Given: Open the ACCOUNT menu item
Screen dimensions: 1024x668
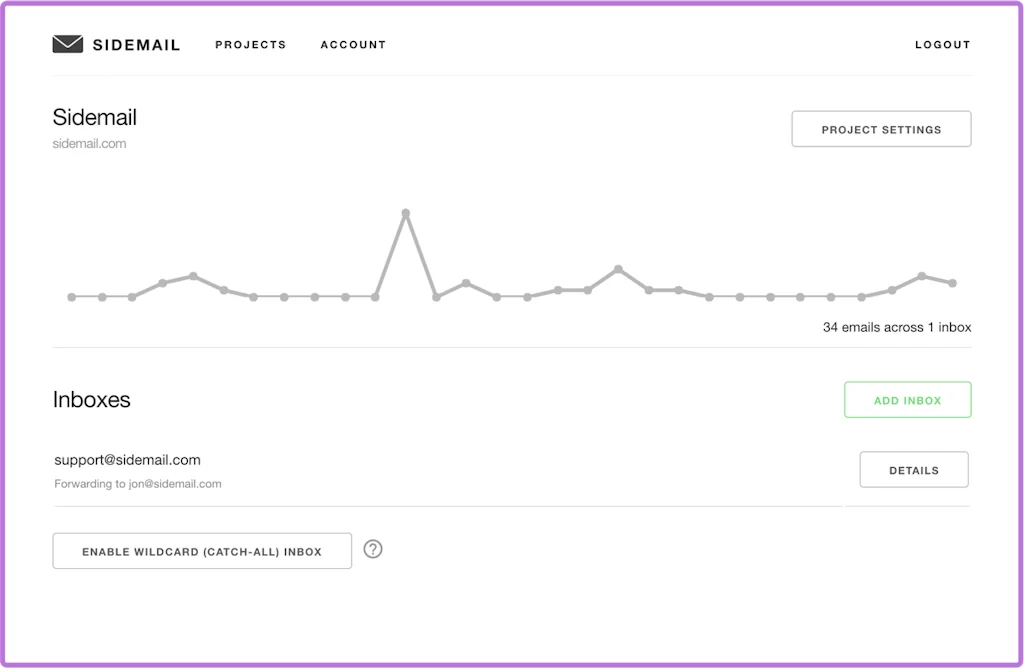Looking at the screenshot, I should (353, 45).
